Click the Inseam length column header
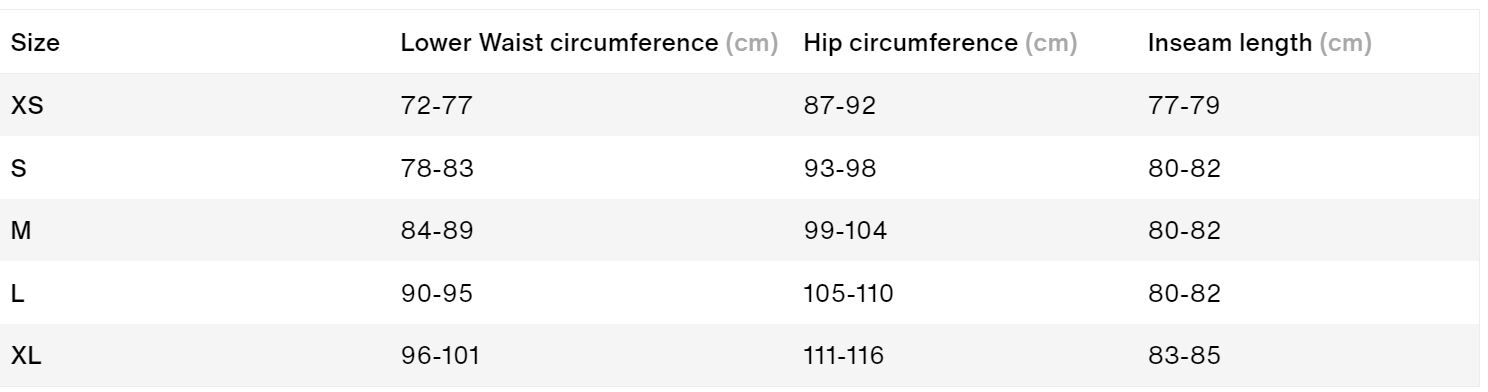1488x392 pixels. 1259,44
